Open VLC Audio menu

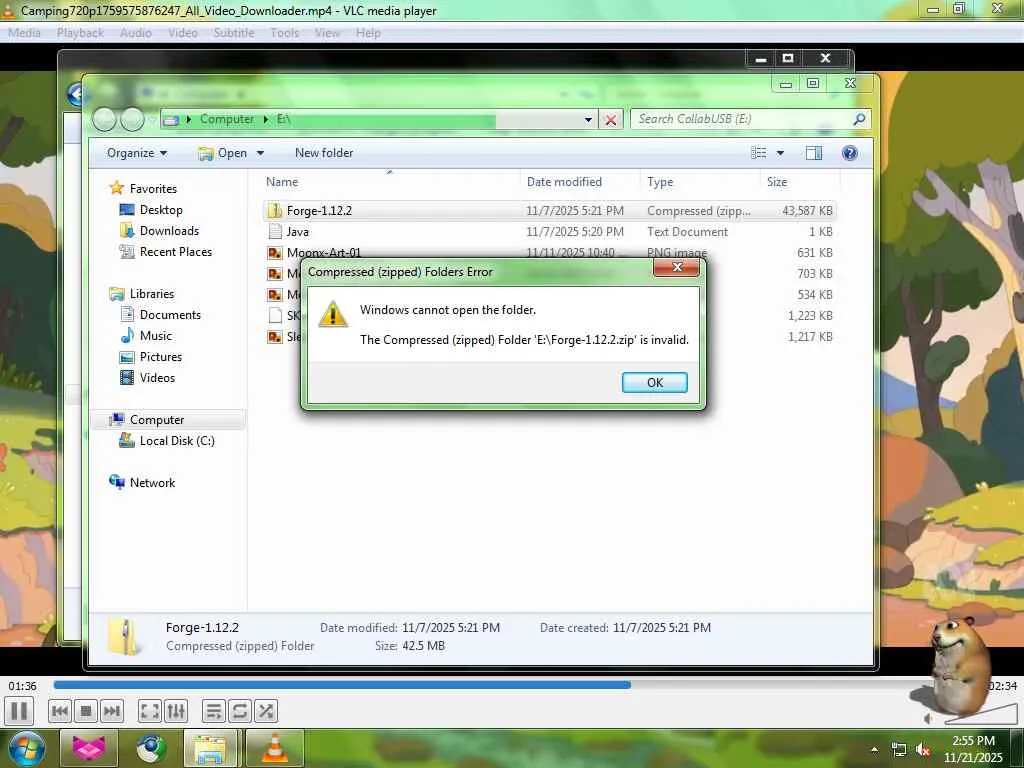pyautogui.click(x=135, y=33)
